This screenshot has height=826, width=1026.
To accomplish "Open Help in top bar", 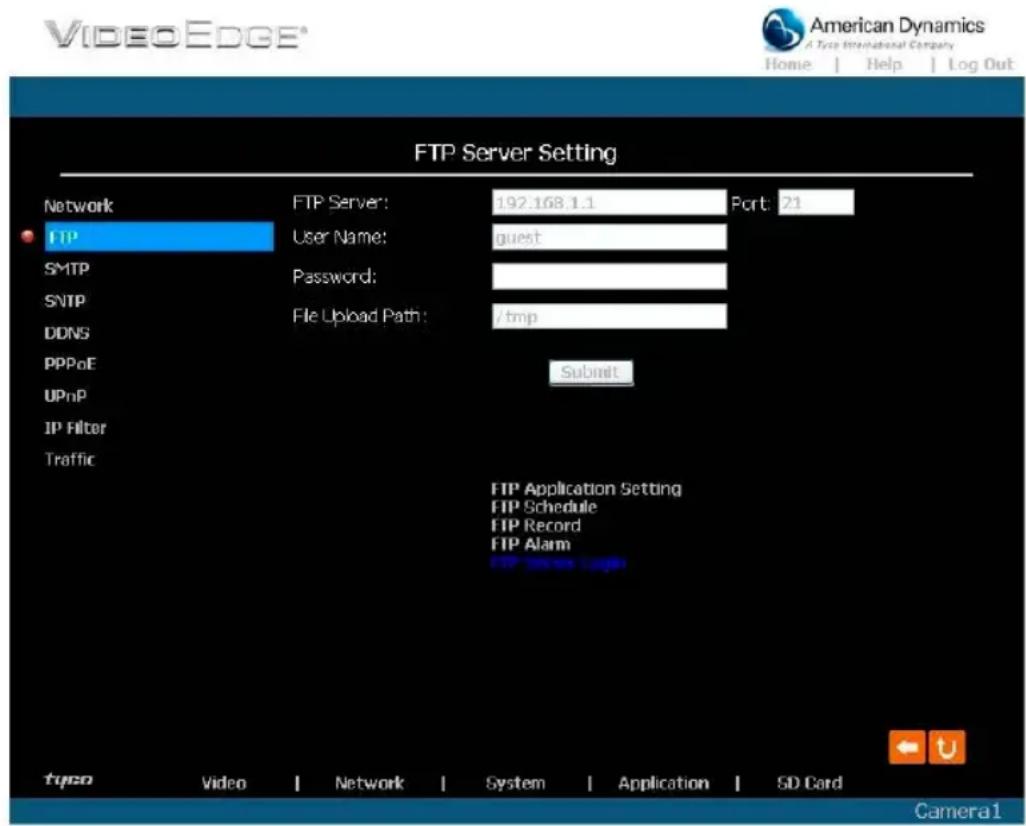I will click(x=884, y=64).
